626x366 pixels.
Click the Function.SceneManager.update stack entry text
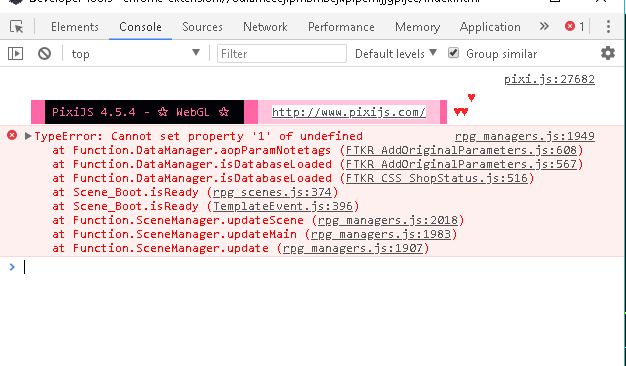coord(171,248)
